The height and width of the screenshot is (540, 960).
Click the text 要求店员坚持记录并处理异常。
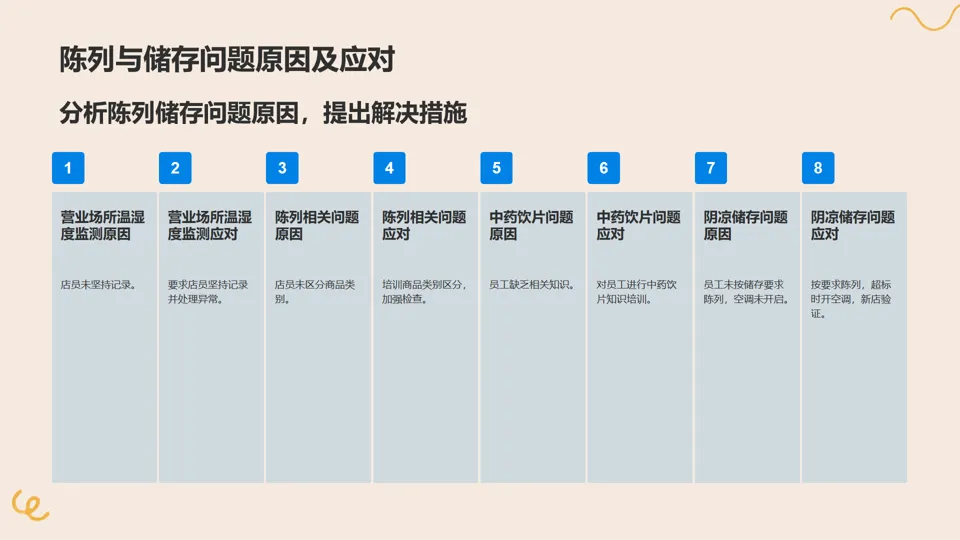click(x=208, y=292)
